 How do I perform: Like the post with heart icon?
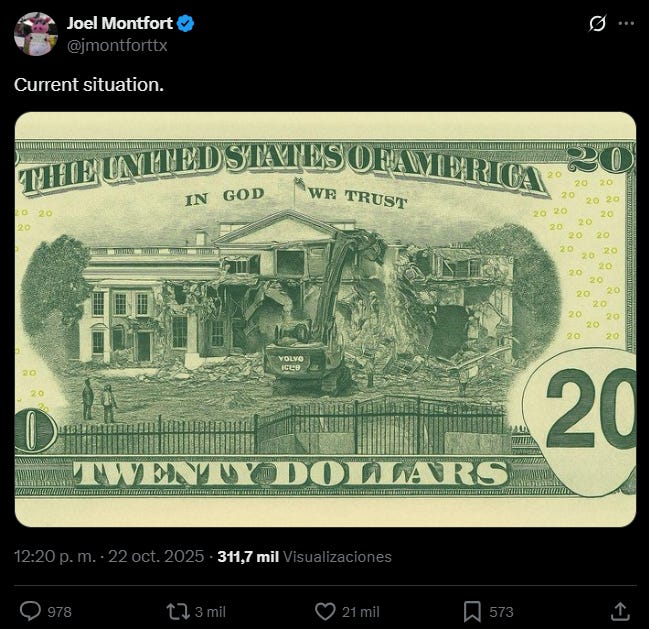coord(325,611)
